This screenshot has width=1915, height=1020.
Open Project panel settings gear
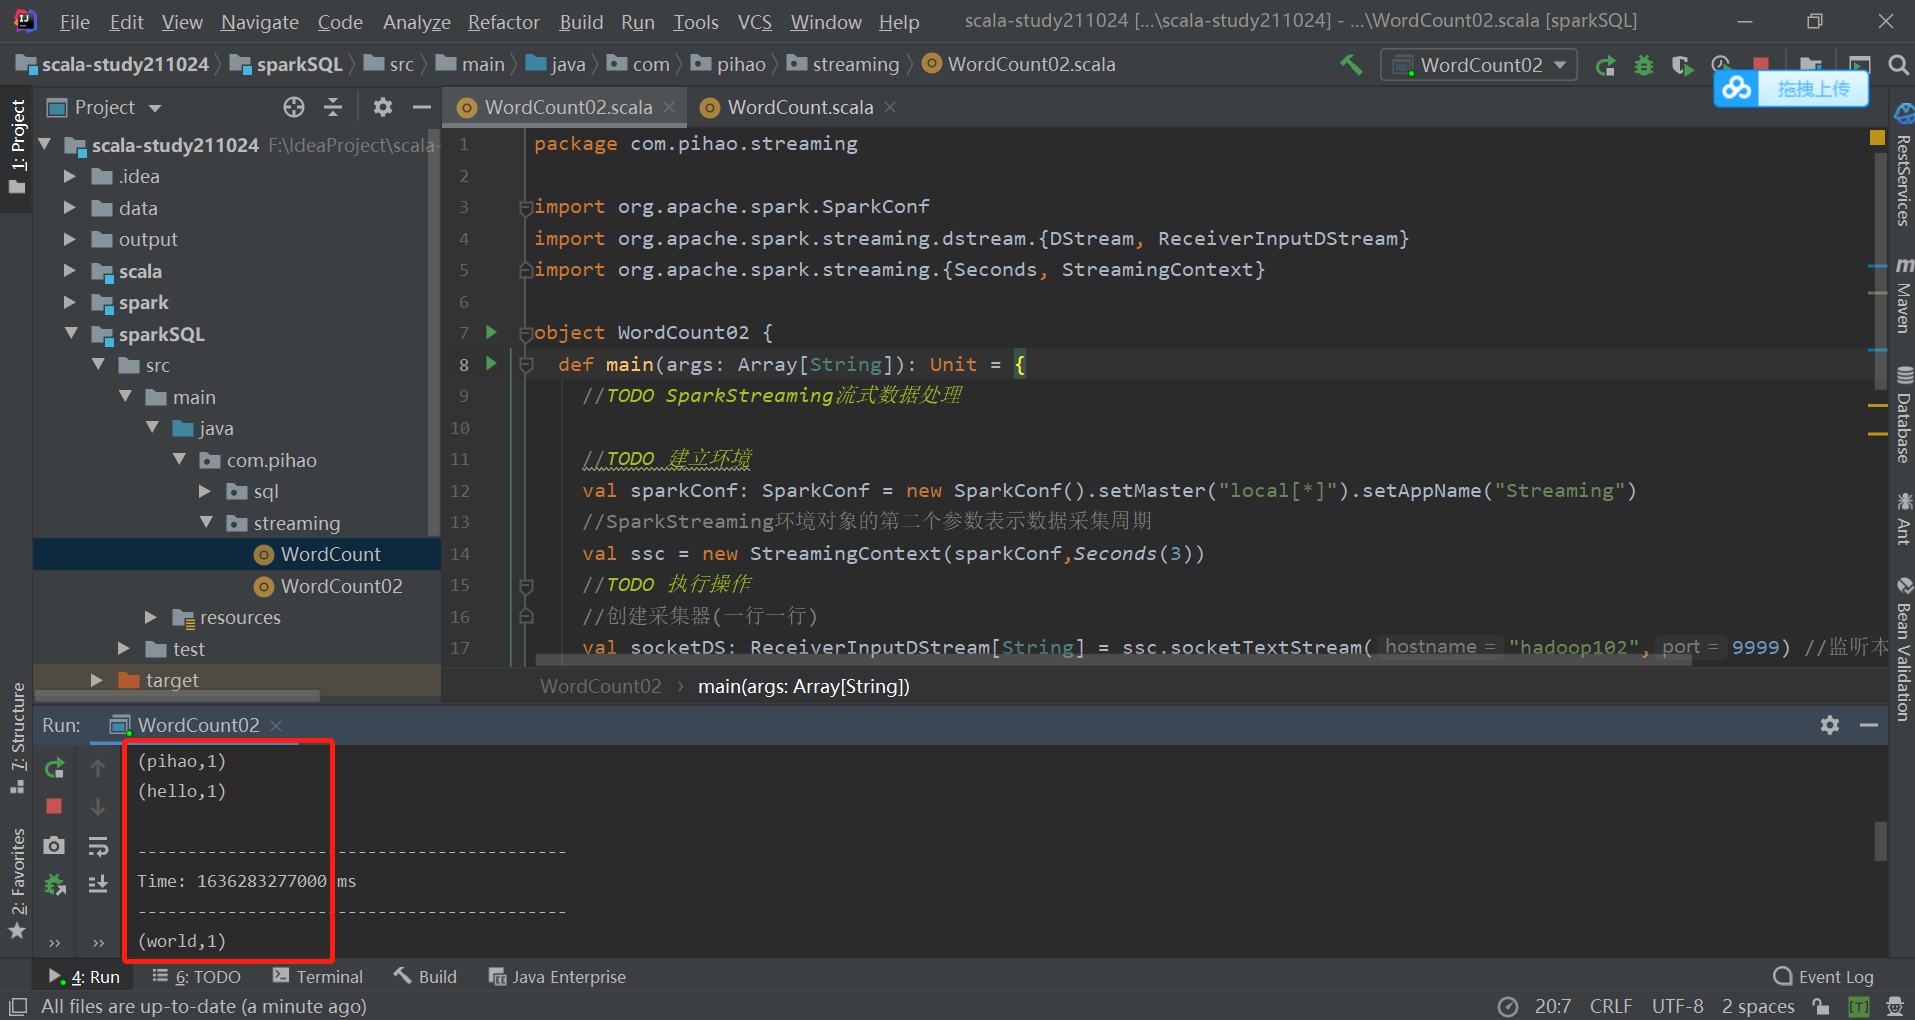(x=382, y=107)
